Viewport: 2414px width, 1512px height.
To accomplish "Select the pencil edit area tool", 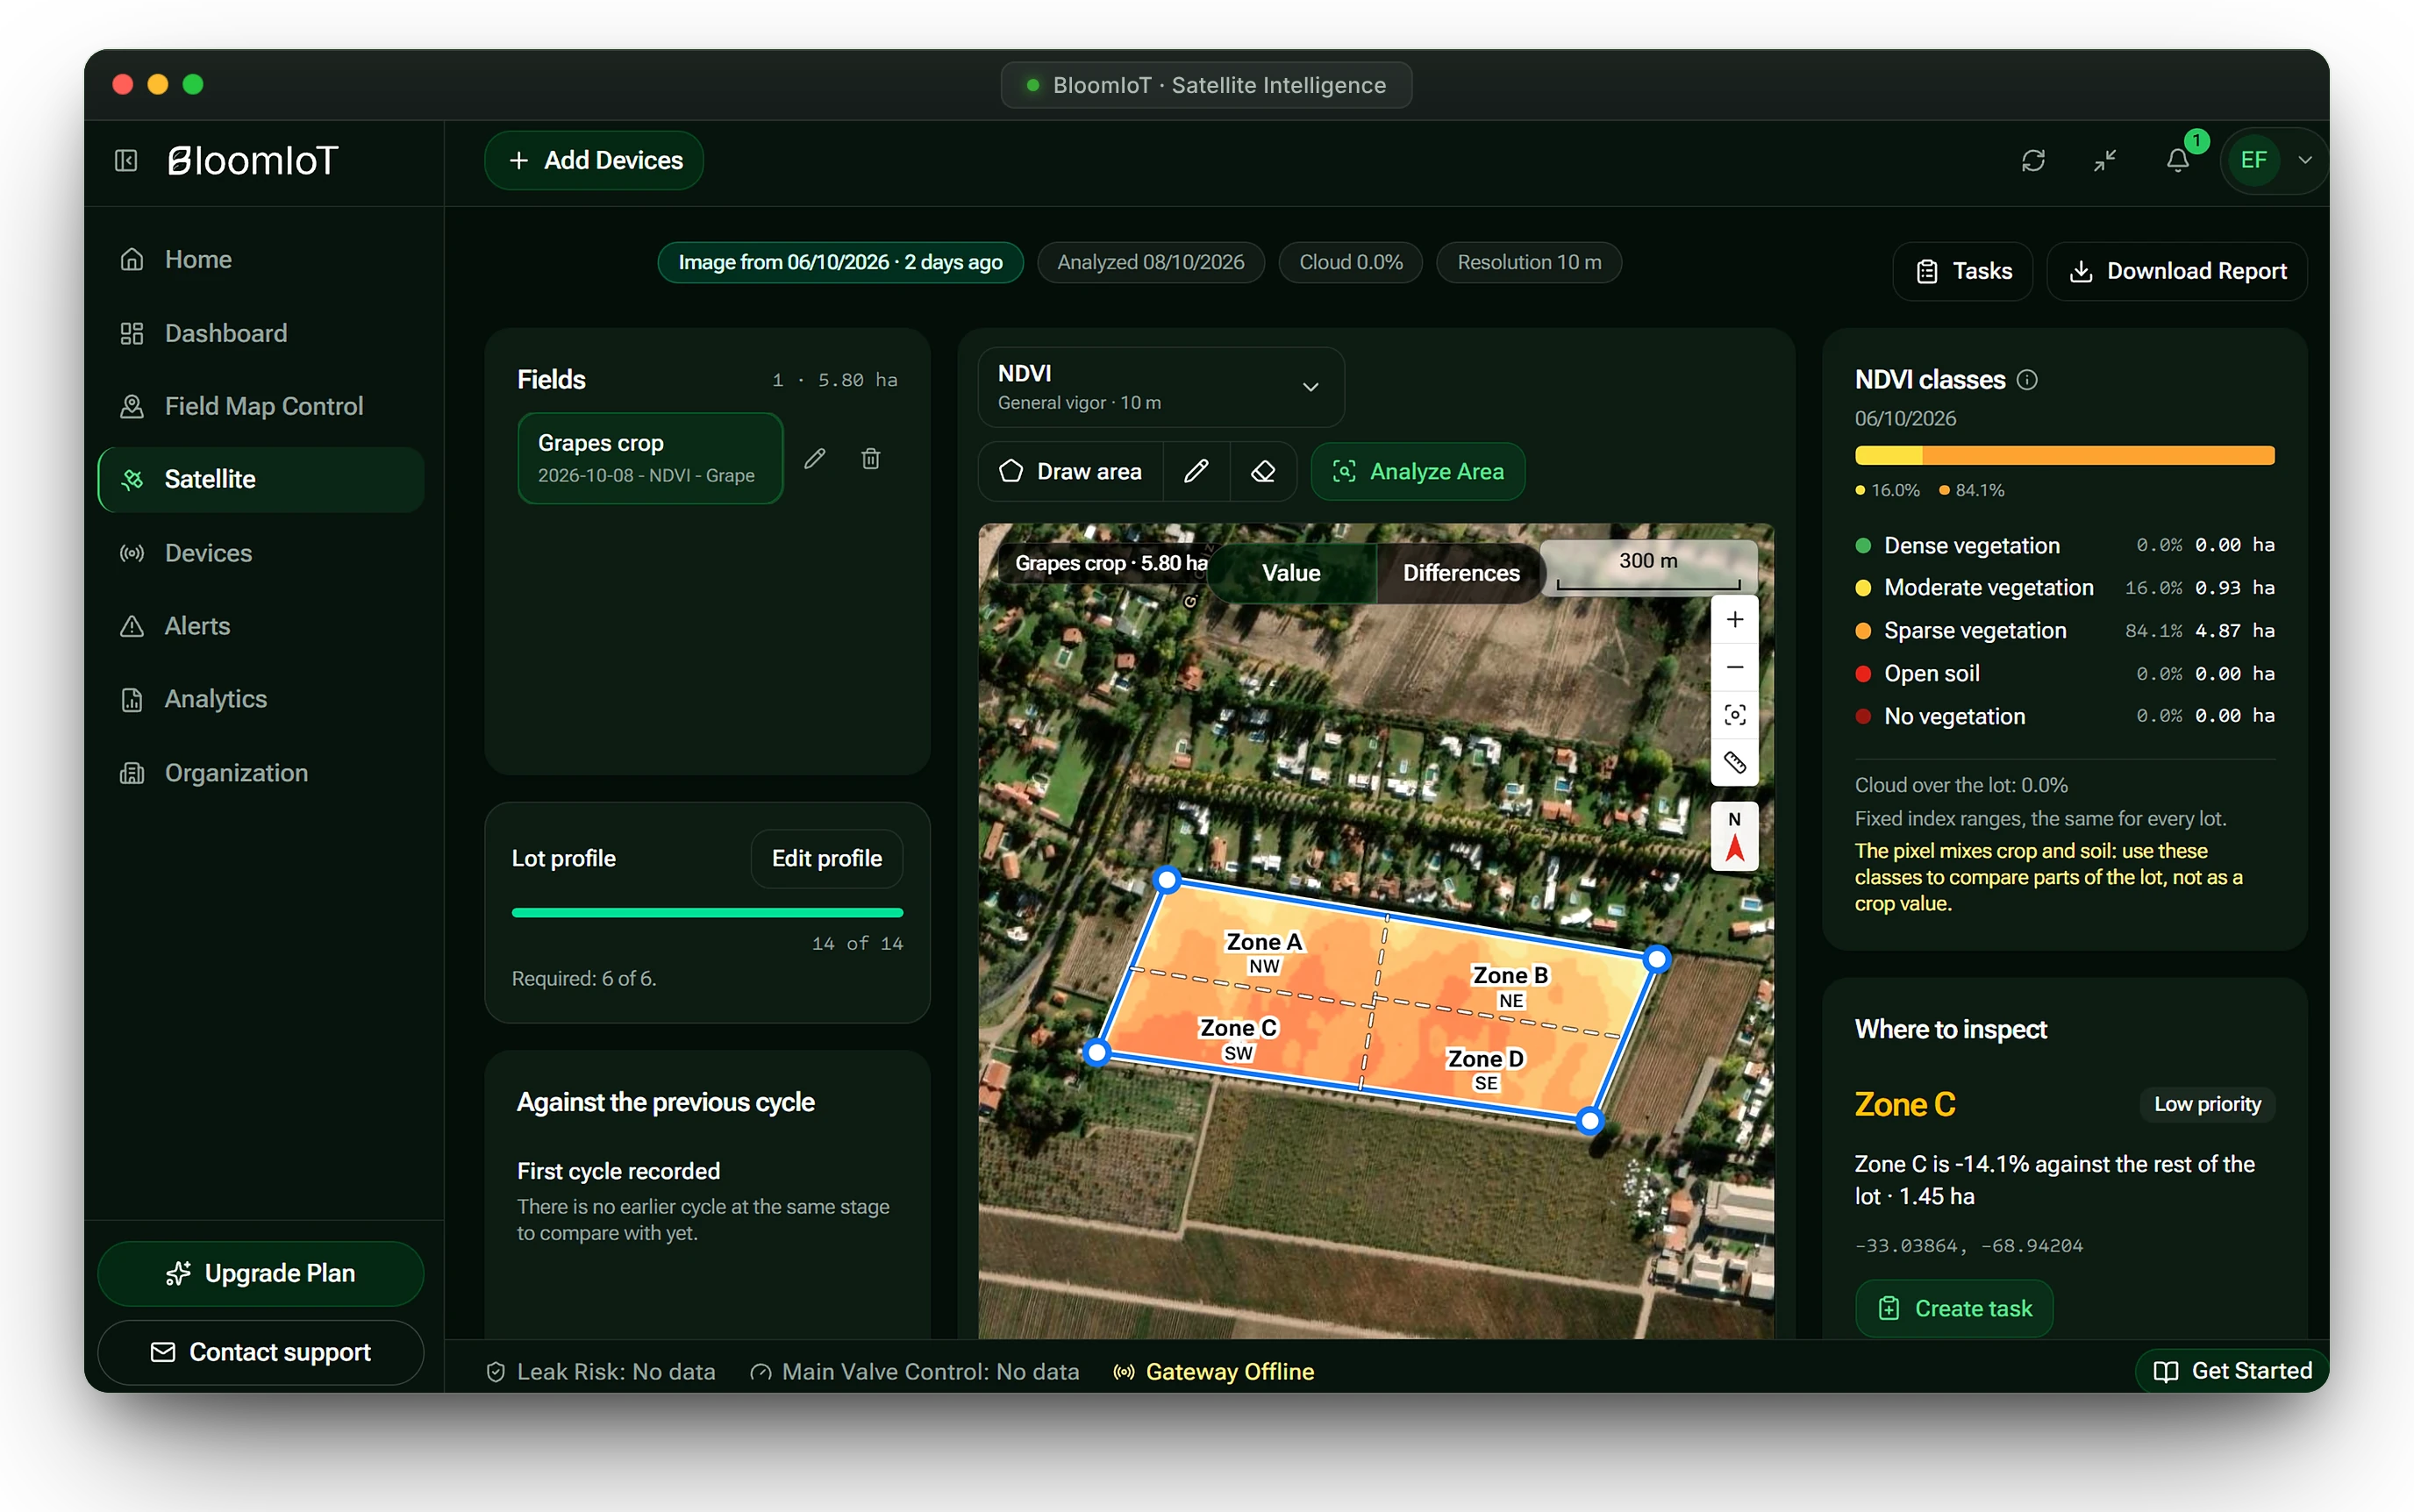I will click(x=1196, y=471).
